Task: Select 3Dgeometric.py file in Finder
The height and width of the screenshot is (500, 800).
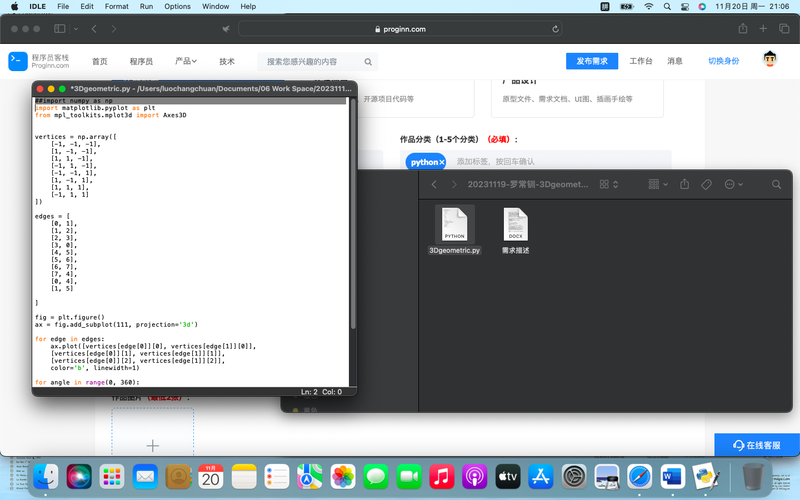Action: (455, 230)
